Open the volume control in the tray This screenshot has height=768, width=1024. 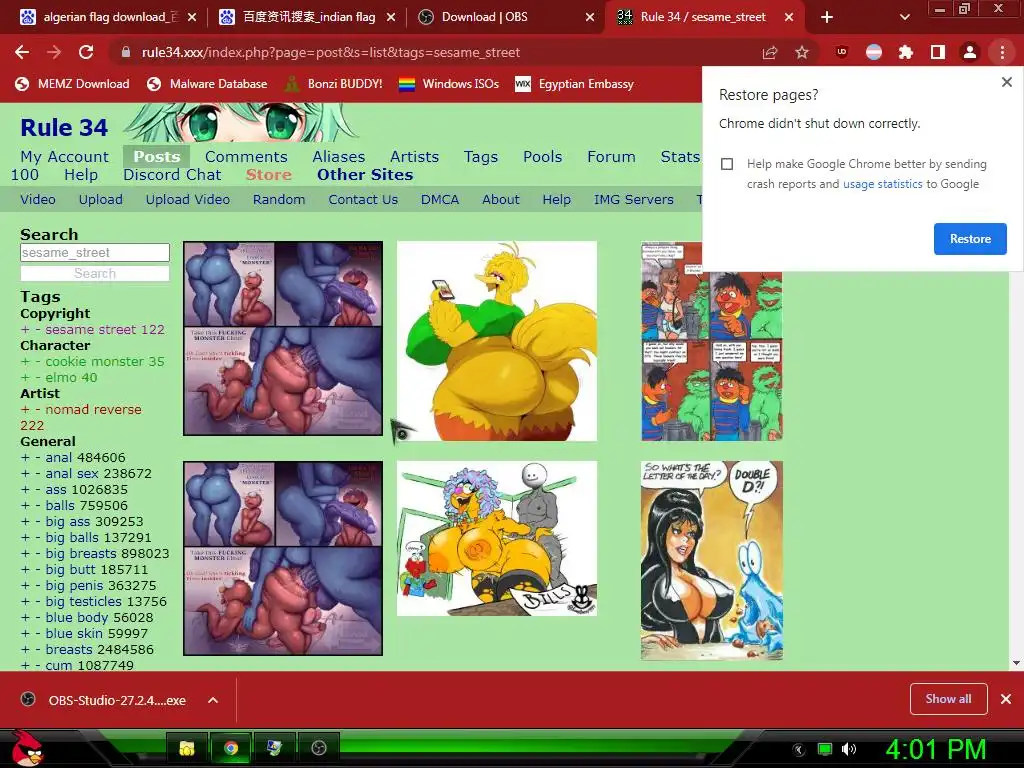(848, 749)
